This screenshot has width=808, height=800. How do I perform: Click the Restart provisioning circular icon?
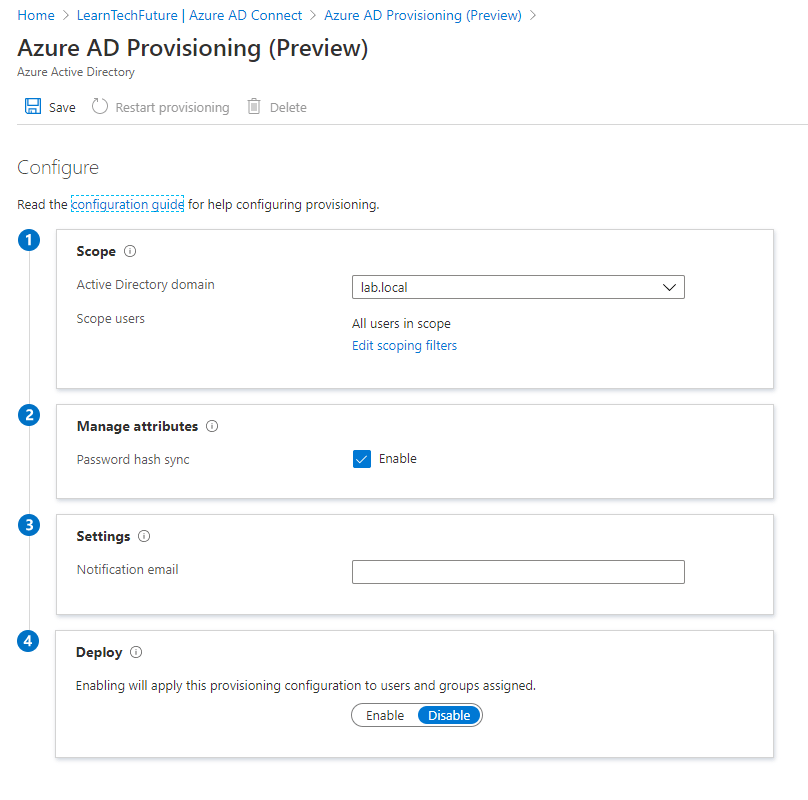100,107
